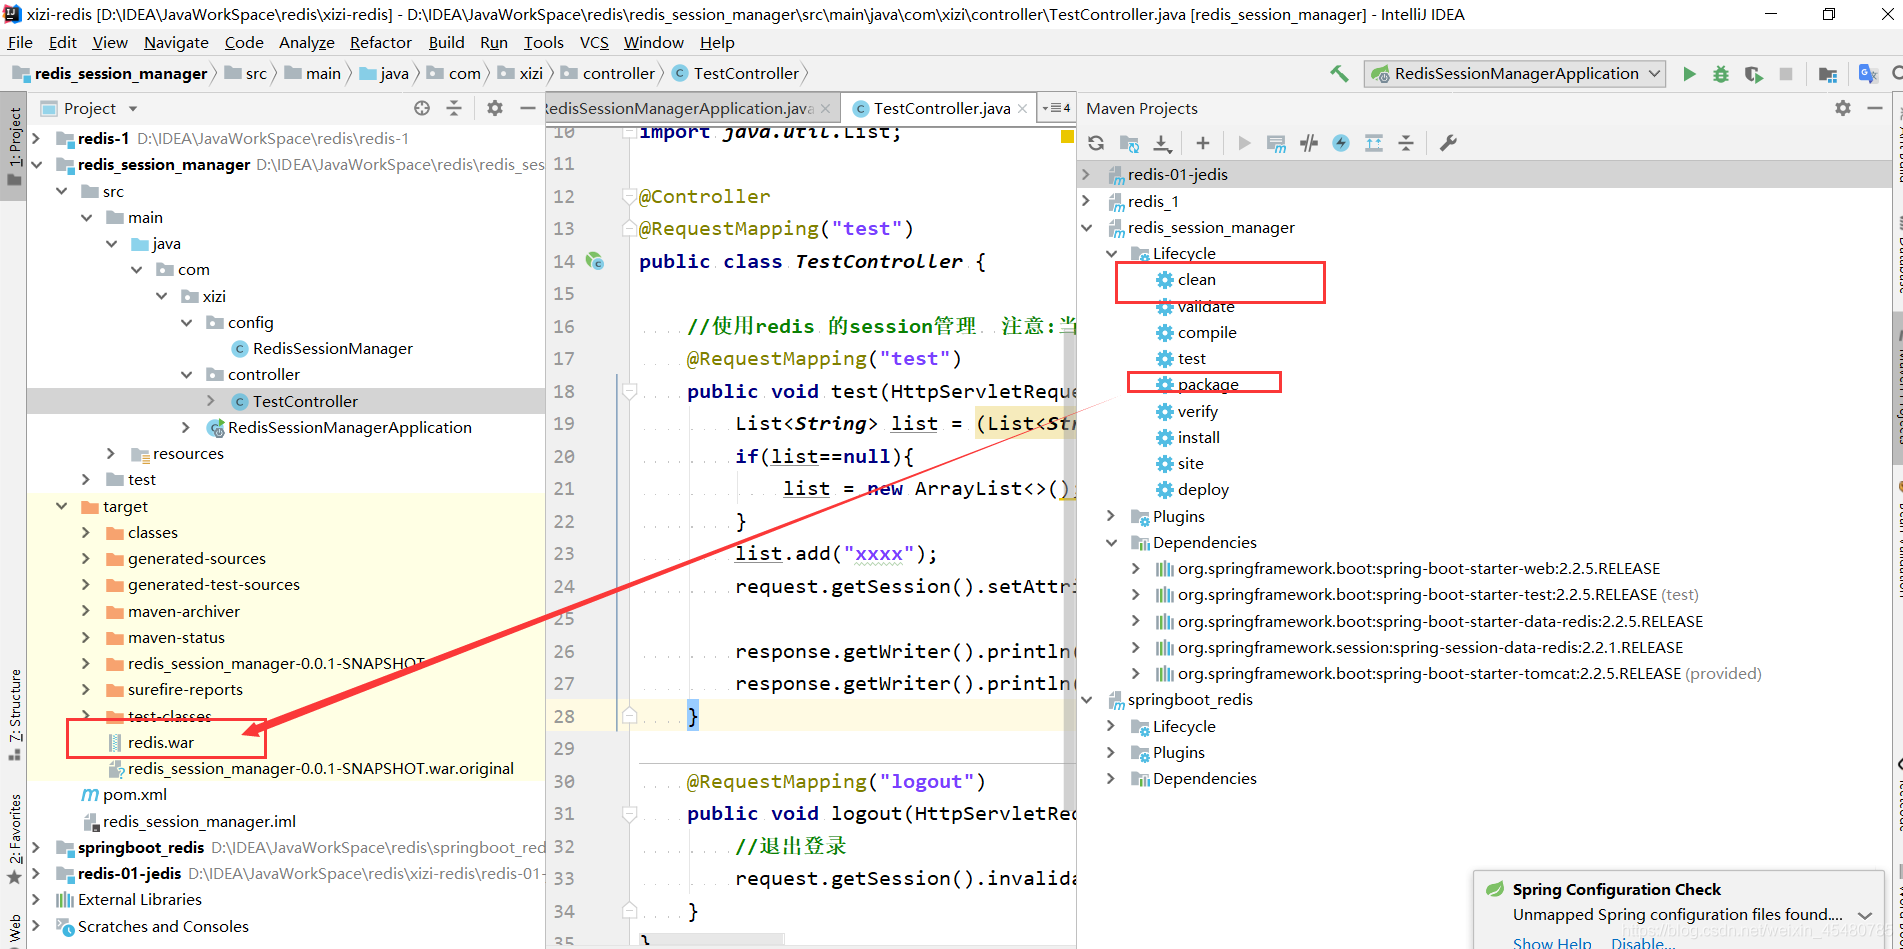Click the Show Help link in the notification

[x=1551, y=942]
